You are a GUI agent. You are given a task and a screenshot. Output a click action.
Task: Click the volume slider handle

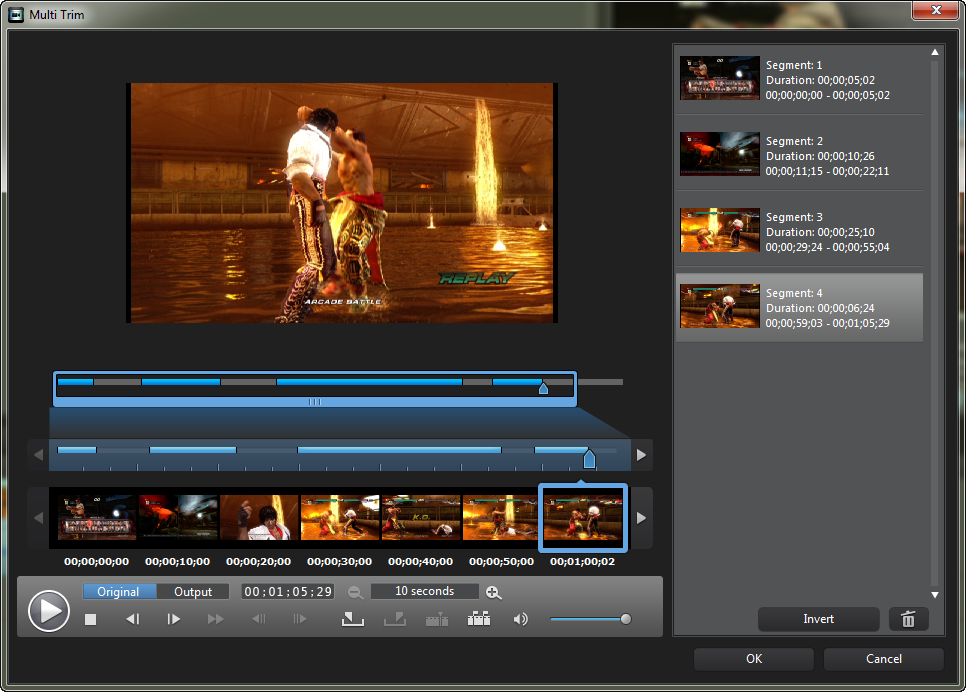click(x=626, y=619)
